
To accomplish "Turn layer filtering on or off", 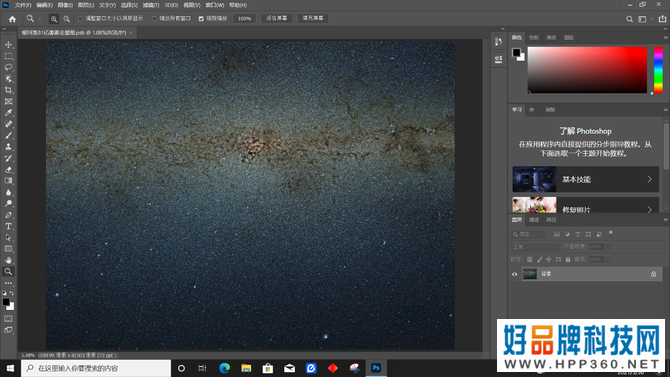I will pos(611,233).
